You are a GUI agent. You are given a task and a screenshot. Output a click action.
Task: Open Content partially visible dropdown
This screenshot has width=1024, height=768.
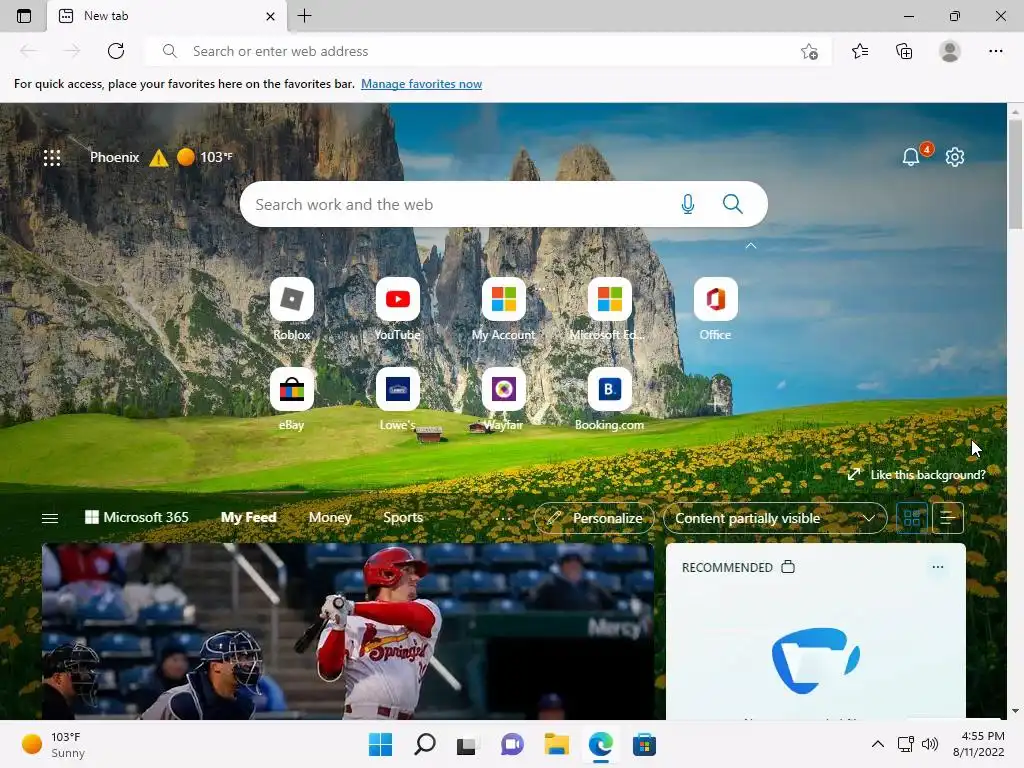point(775,518)
